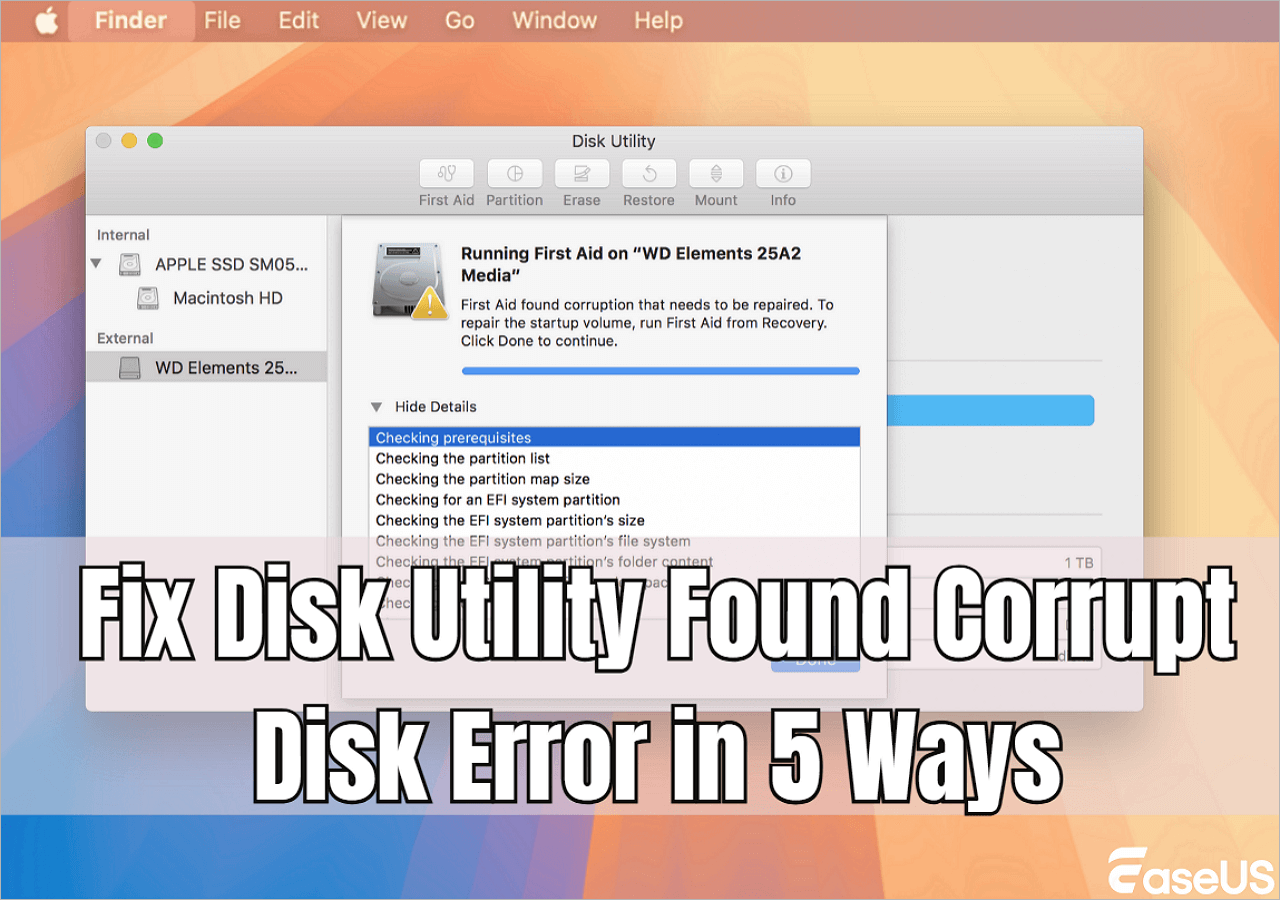This screenshot has width=1280, height=900.
Task: Click the Mount toolbar icon
Action: (716, 173)
